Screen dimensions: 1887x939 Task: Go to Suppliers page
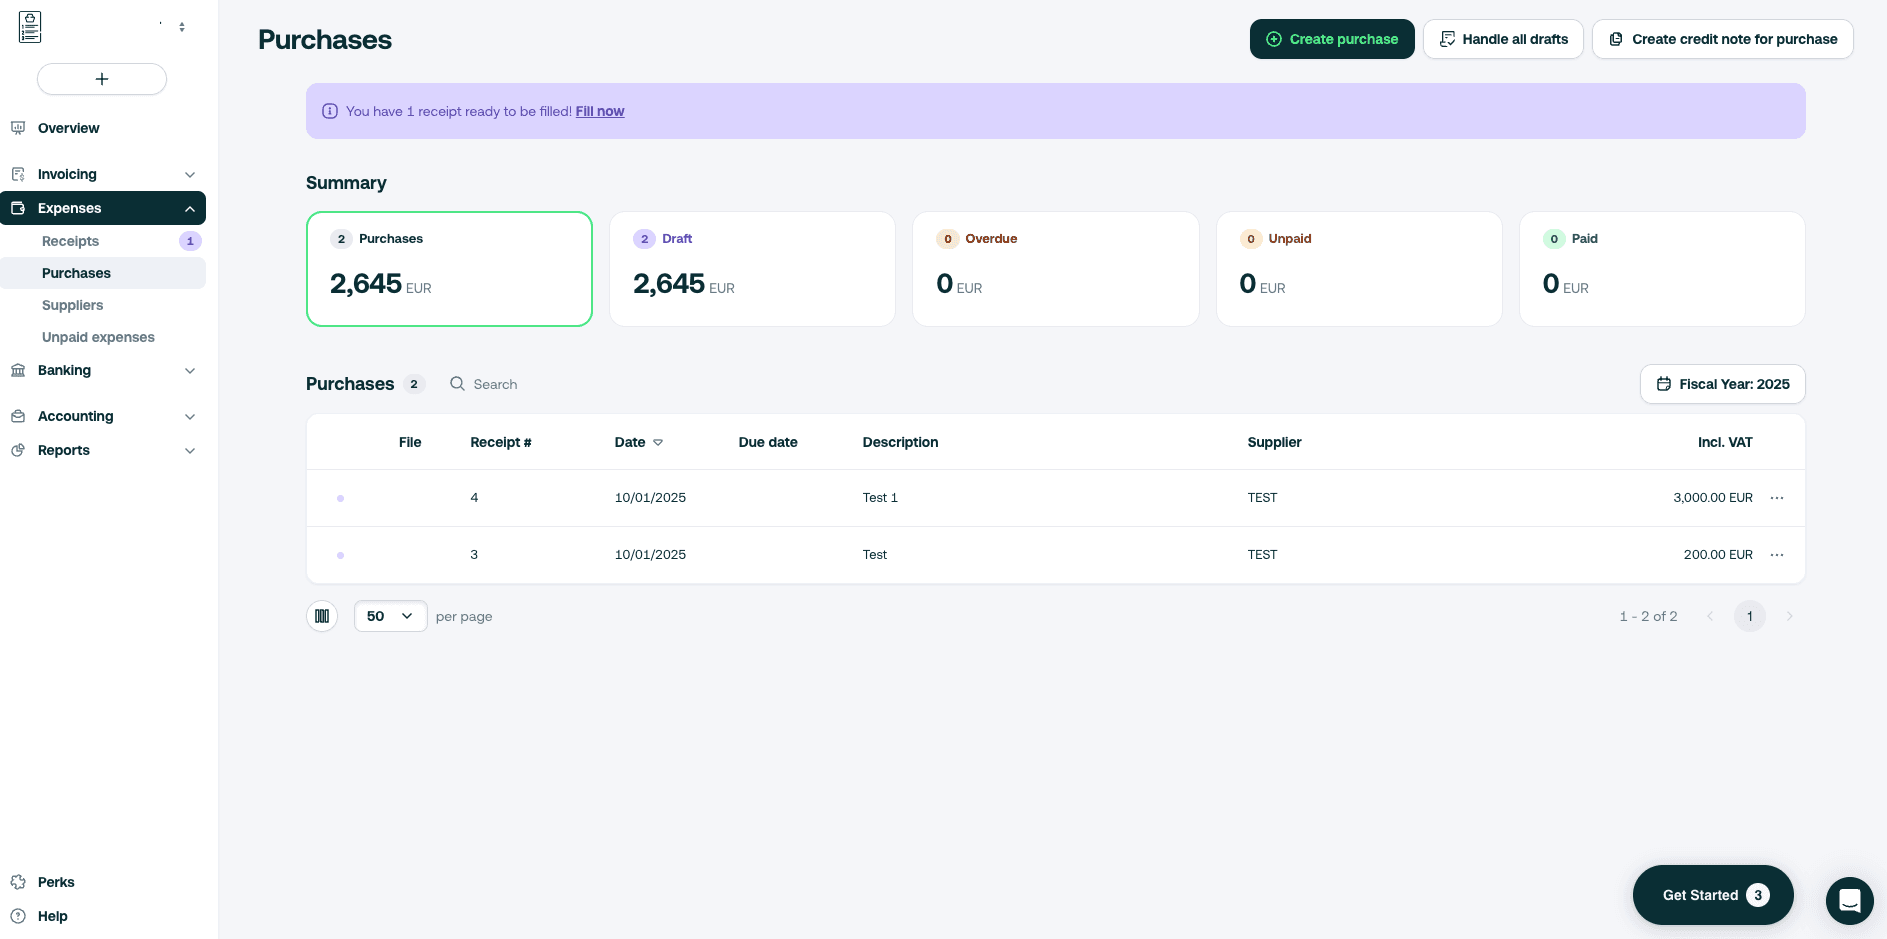[73, 305]
